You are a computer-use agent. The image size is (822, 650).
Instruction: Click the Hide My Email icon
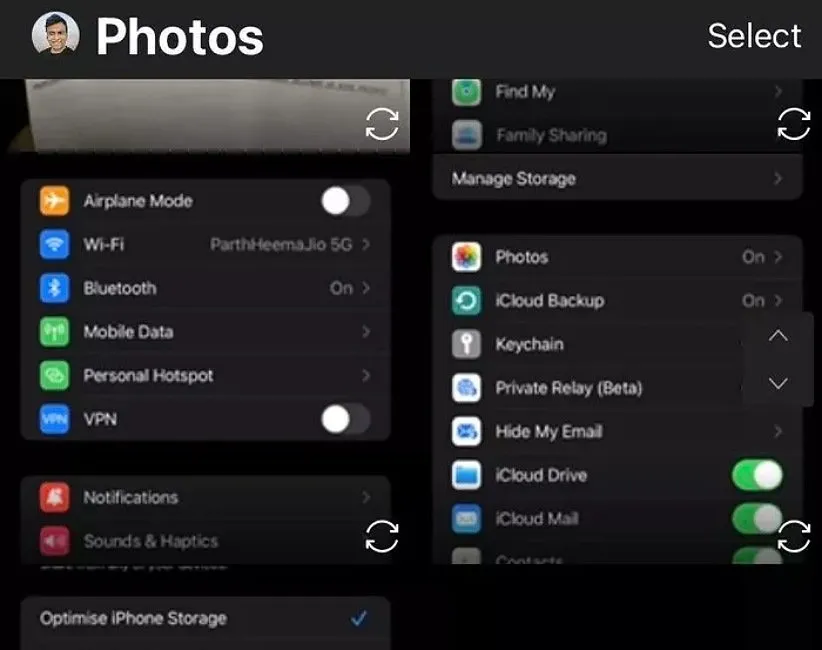466,432
